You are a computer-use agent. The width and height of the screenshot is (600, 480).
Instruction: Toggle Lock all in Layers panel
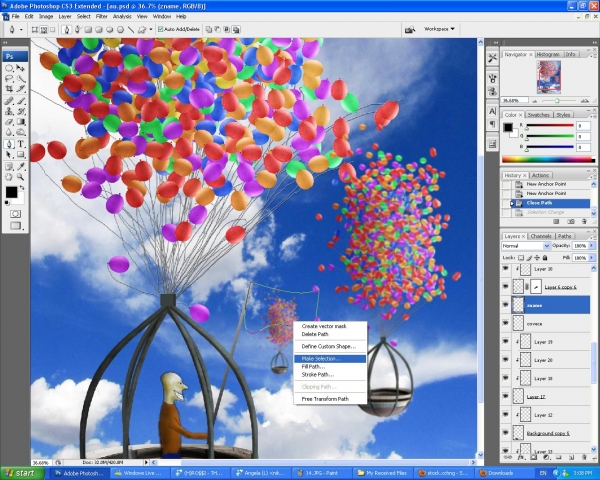point(545,258)
